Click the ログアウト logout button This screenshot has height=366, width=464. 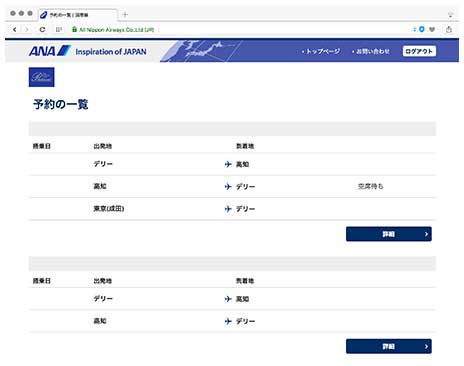coord(419,51)
